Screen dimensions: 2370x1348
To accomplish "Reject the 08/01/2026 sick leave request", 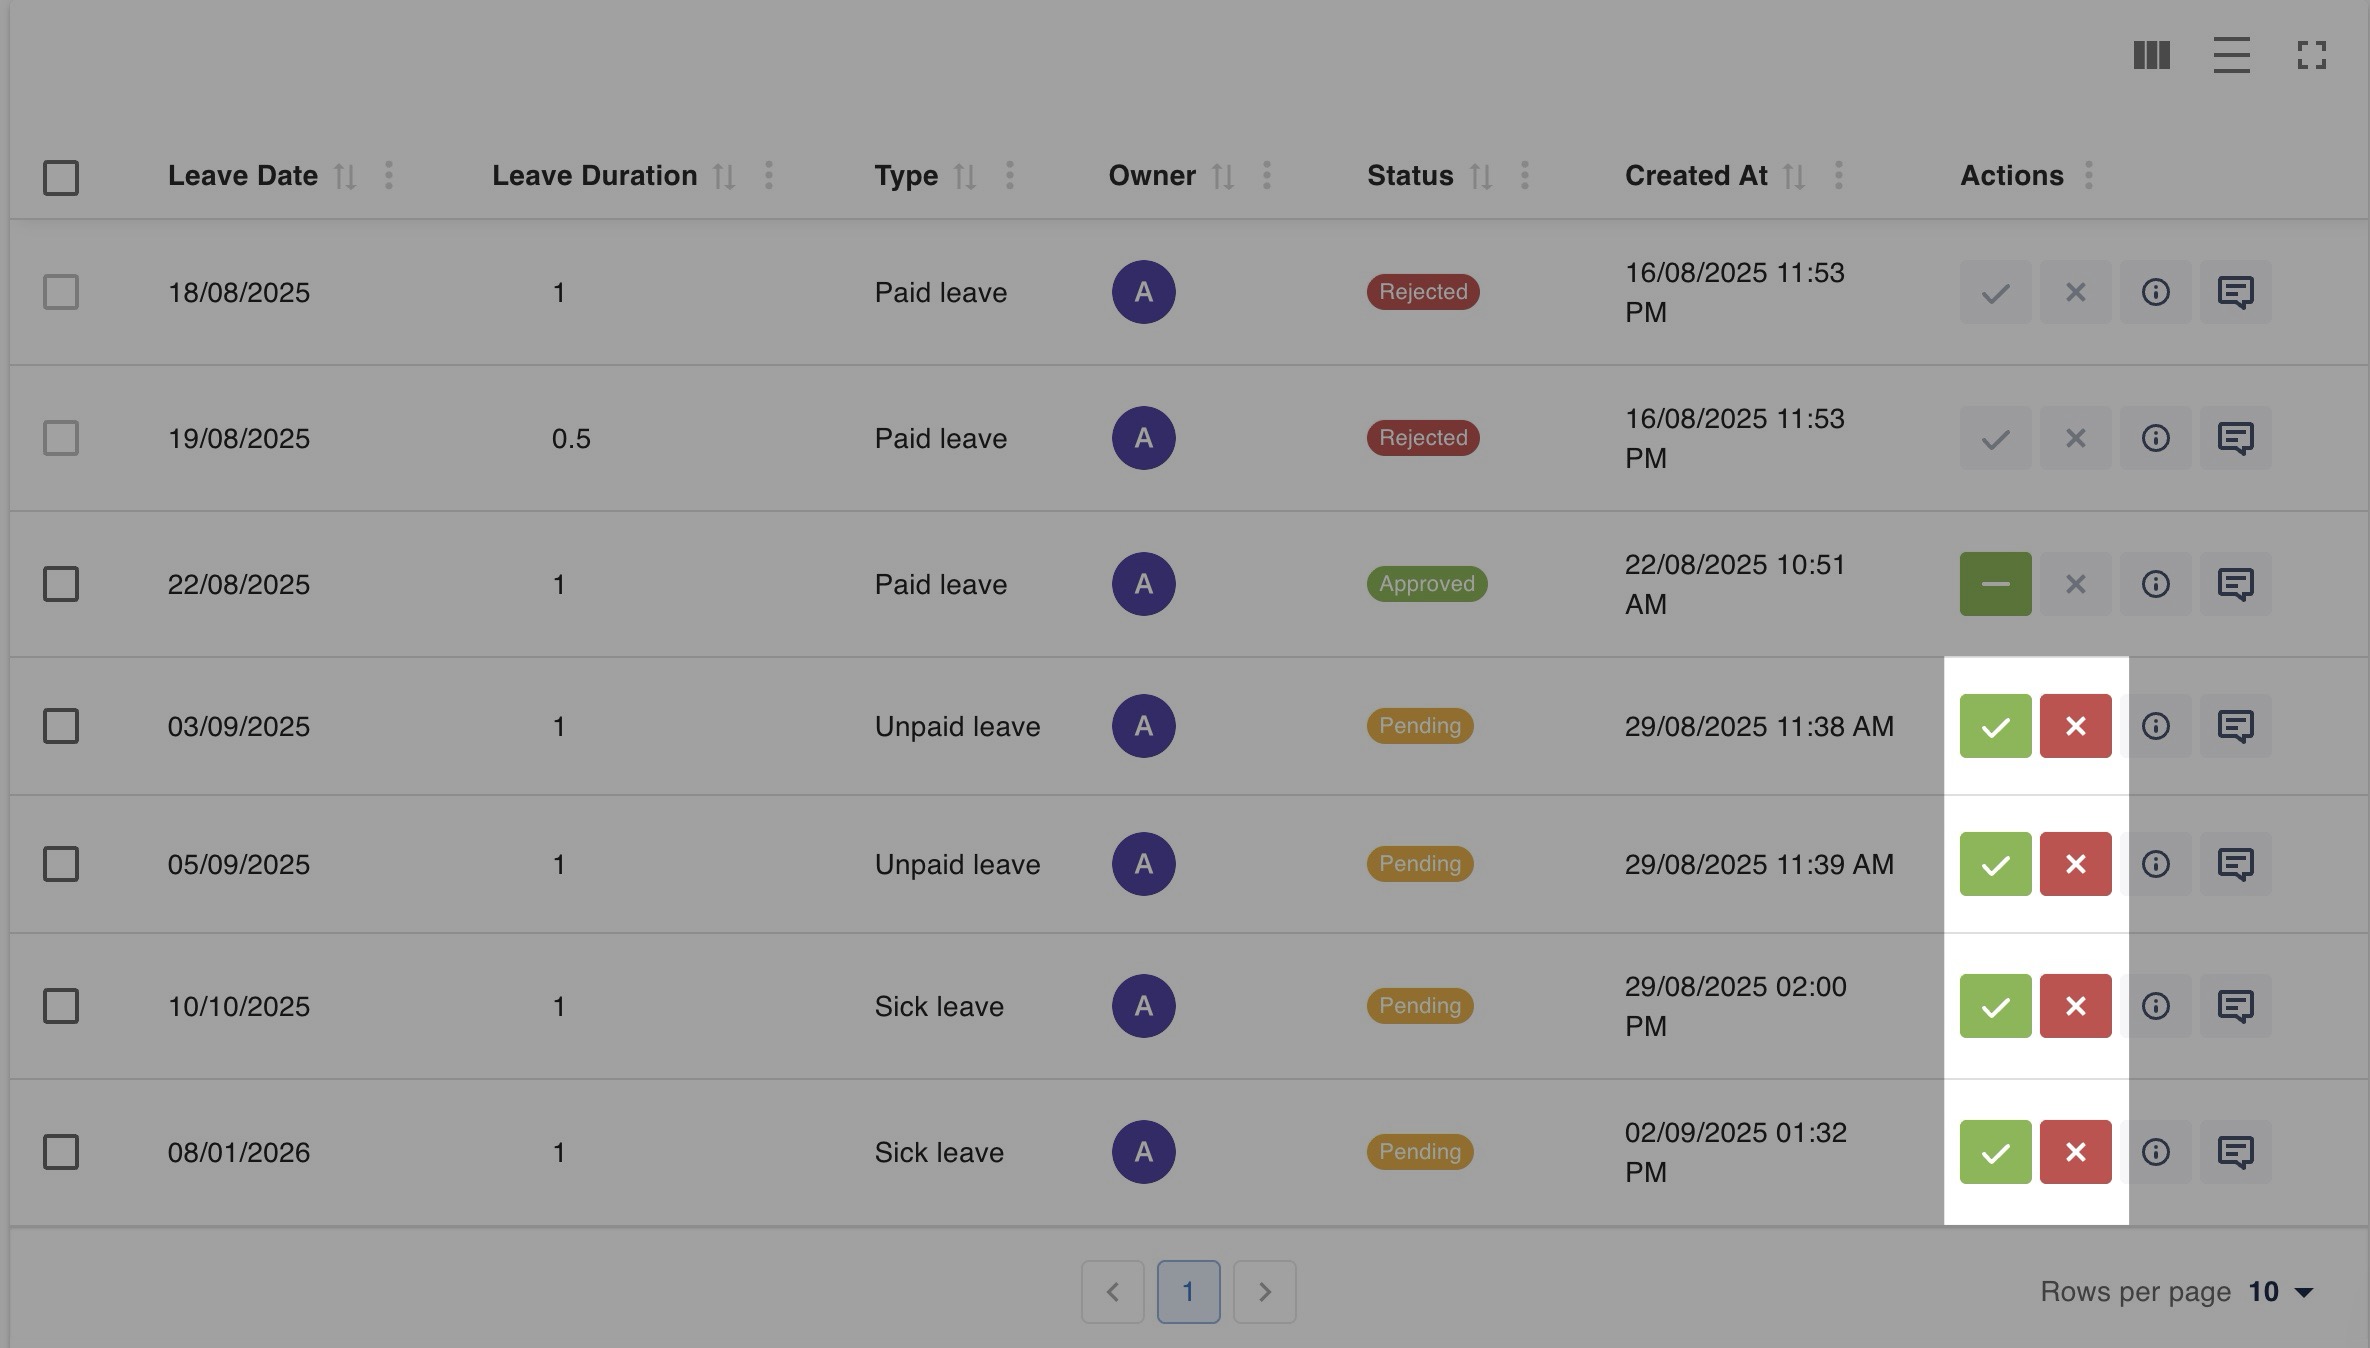I will coord(2075,1152).
